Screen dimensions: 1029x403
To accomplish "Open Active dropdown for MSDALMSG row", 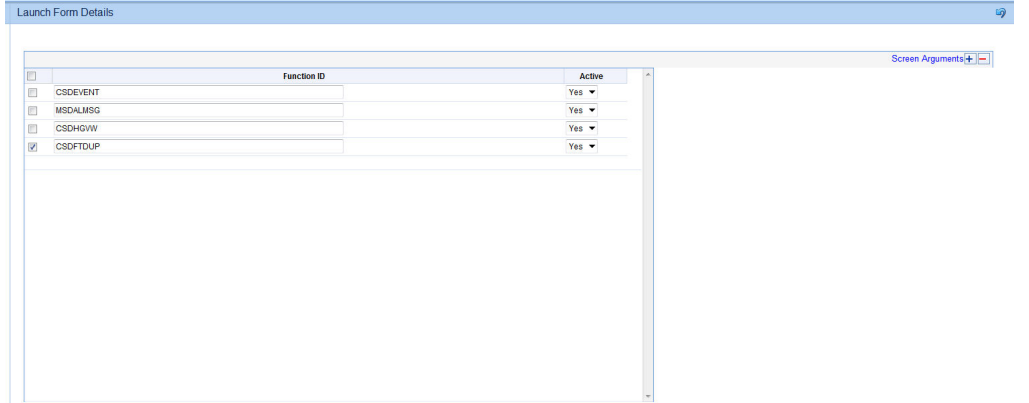I will [x=582, y=110].
